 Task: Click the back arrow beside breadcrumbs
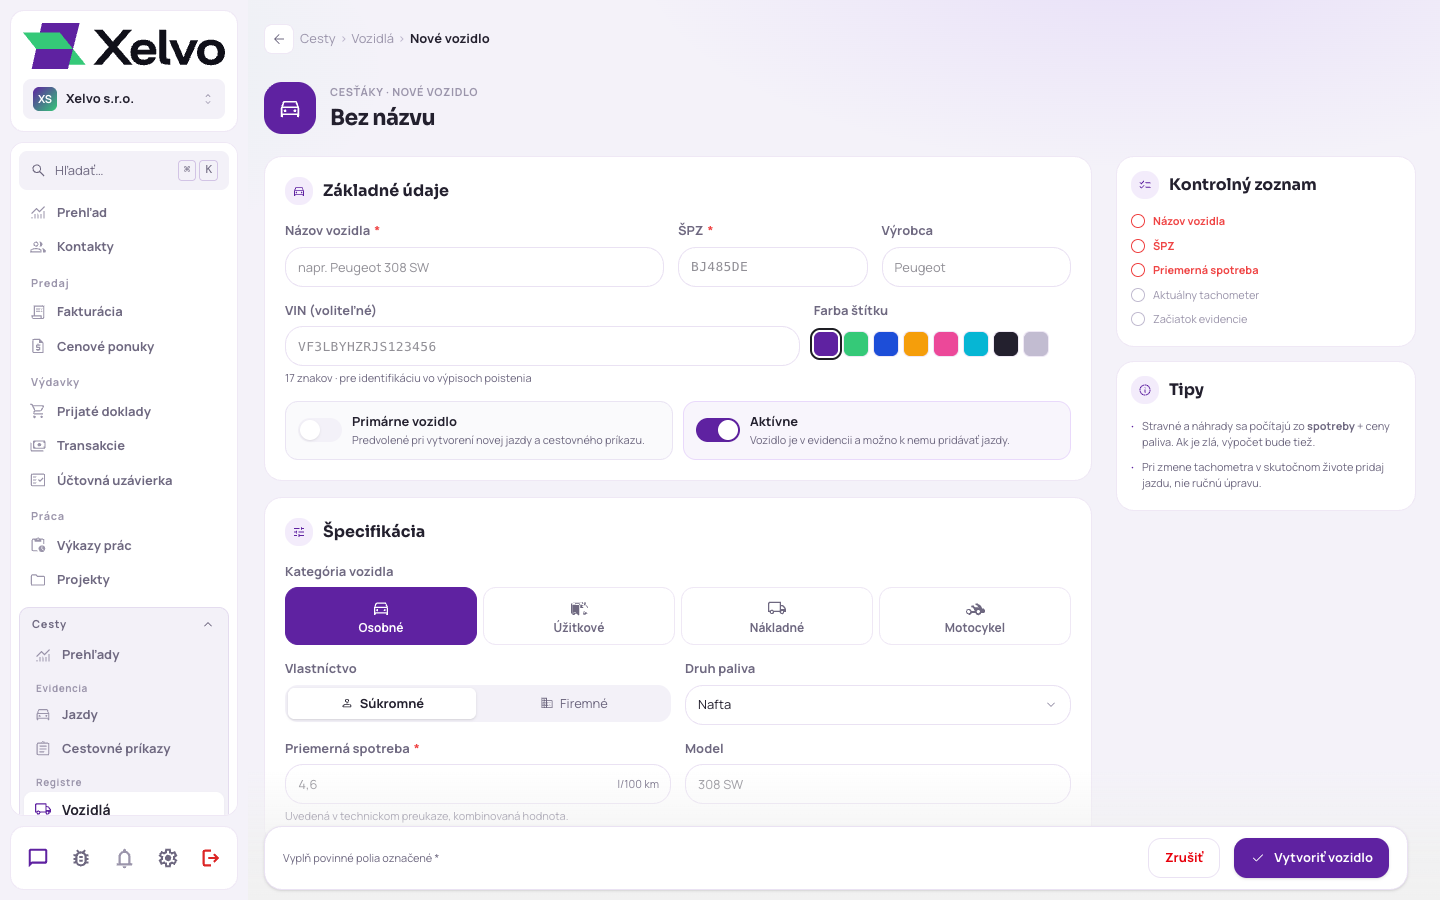click(279, 39)
